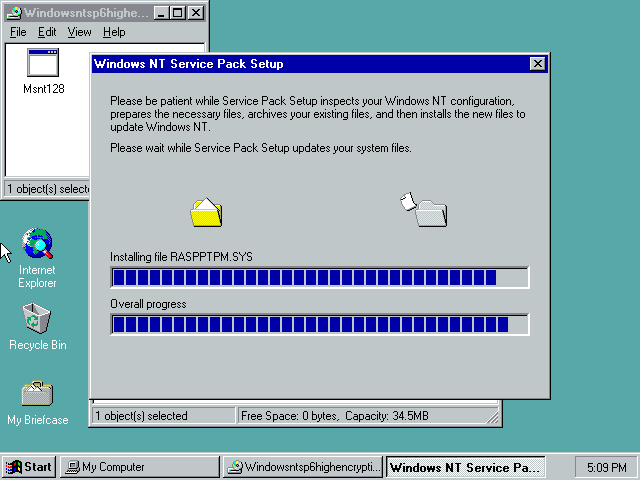The image size is (640, 480).
Task: Open the File menu
Action: click(18, 32)
